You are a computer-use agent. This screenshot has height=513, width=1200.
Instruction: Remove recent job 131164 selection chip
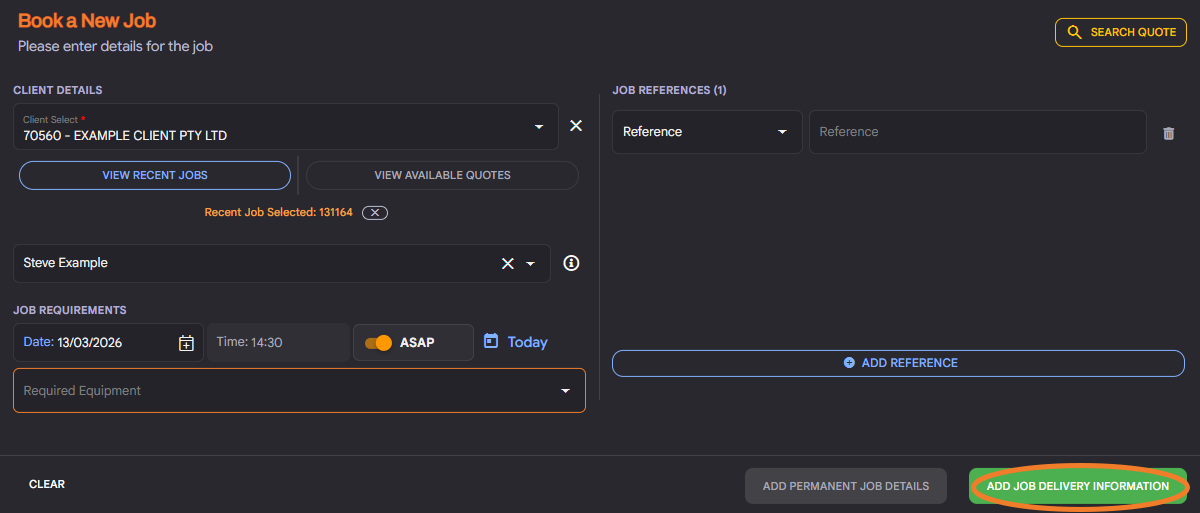[375, 213]
